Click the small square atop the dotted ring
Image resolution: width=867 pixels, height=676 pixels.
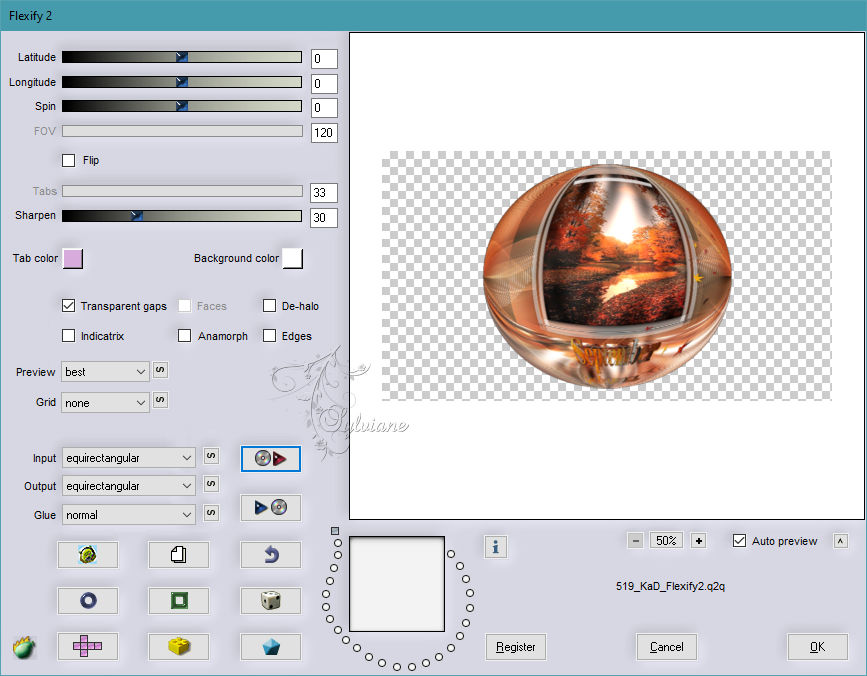335,531
